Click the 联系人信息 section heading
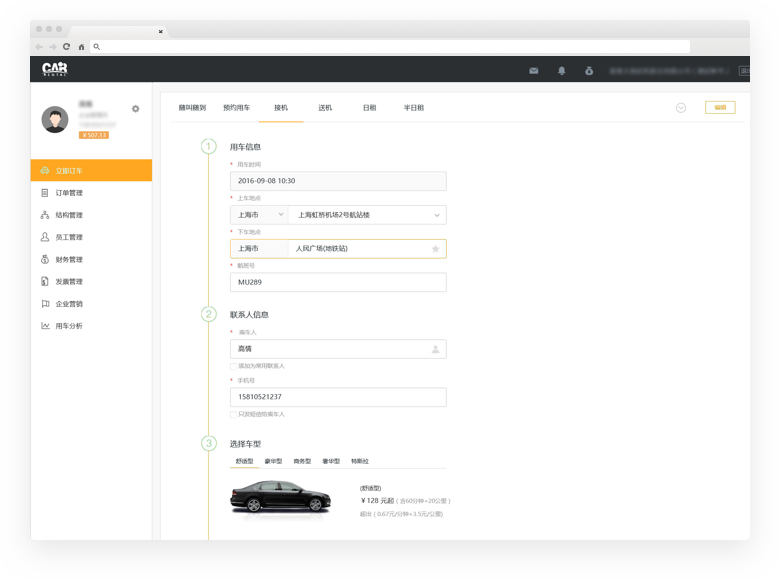 click(249, 314)
